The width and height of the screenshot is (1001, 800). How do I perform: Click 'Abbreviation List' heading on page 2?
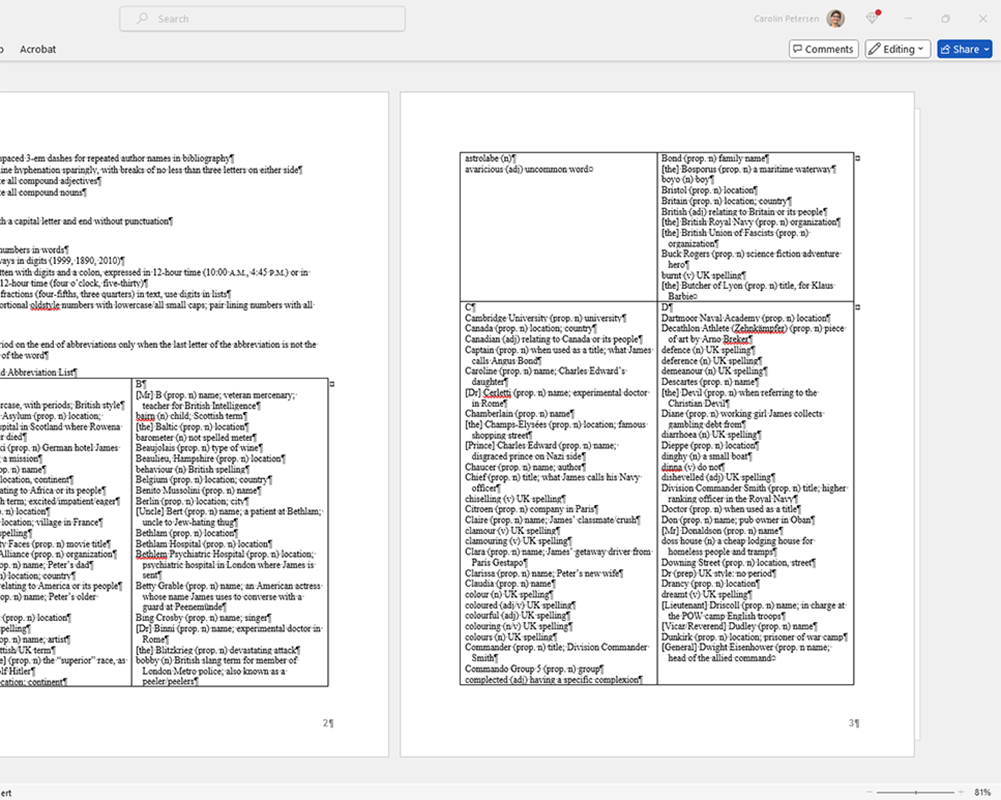pyautogui.click(x=42, y=372)
